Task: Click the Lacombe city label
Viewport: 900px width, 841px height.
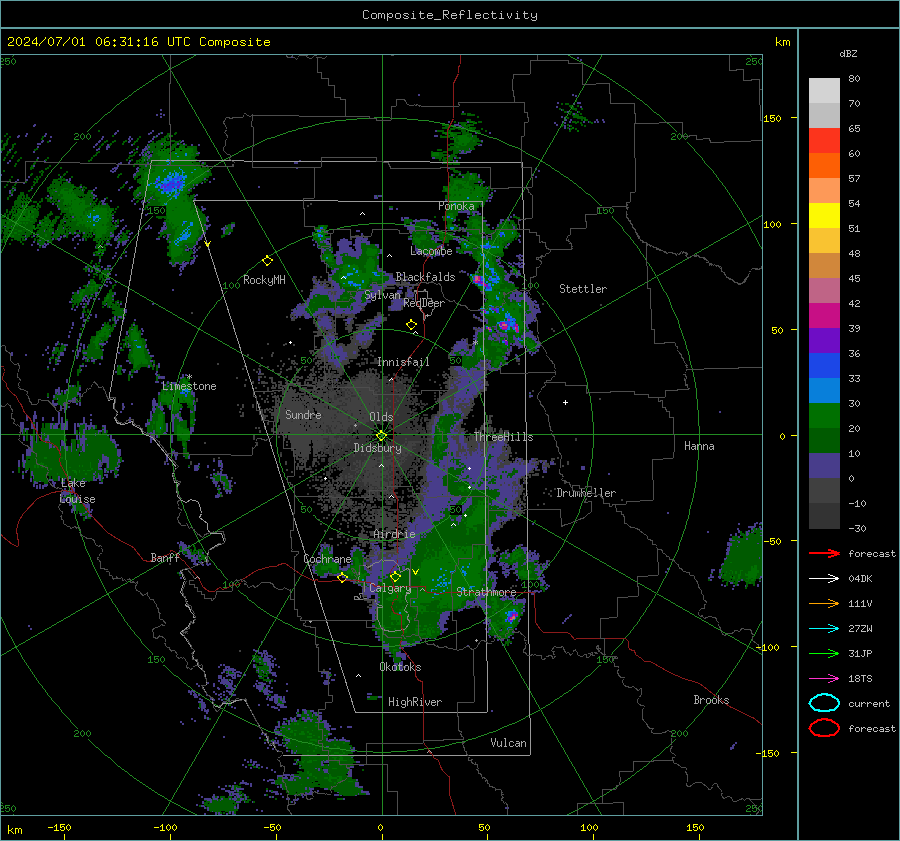Action: pos(431,251)
